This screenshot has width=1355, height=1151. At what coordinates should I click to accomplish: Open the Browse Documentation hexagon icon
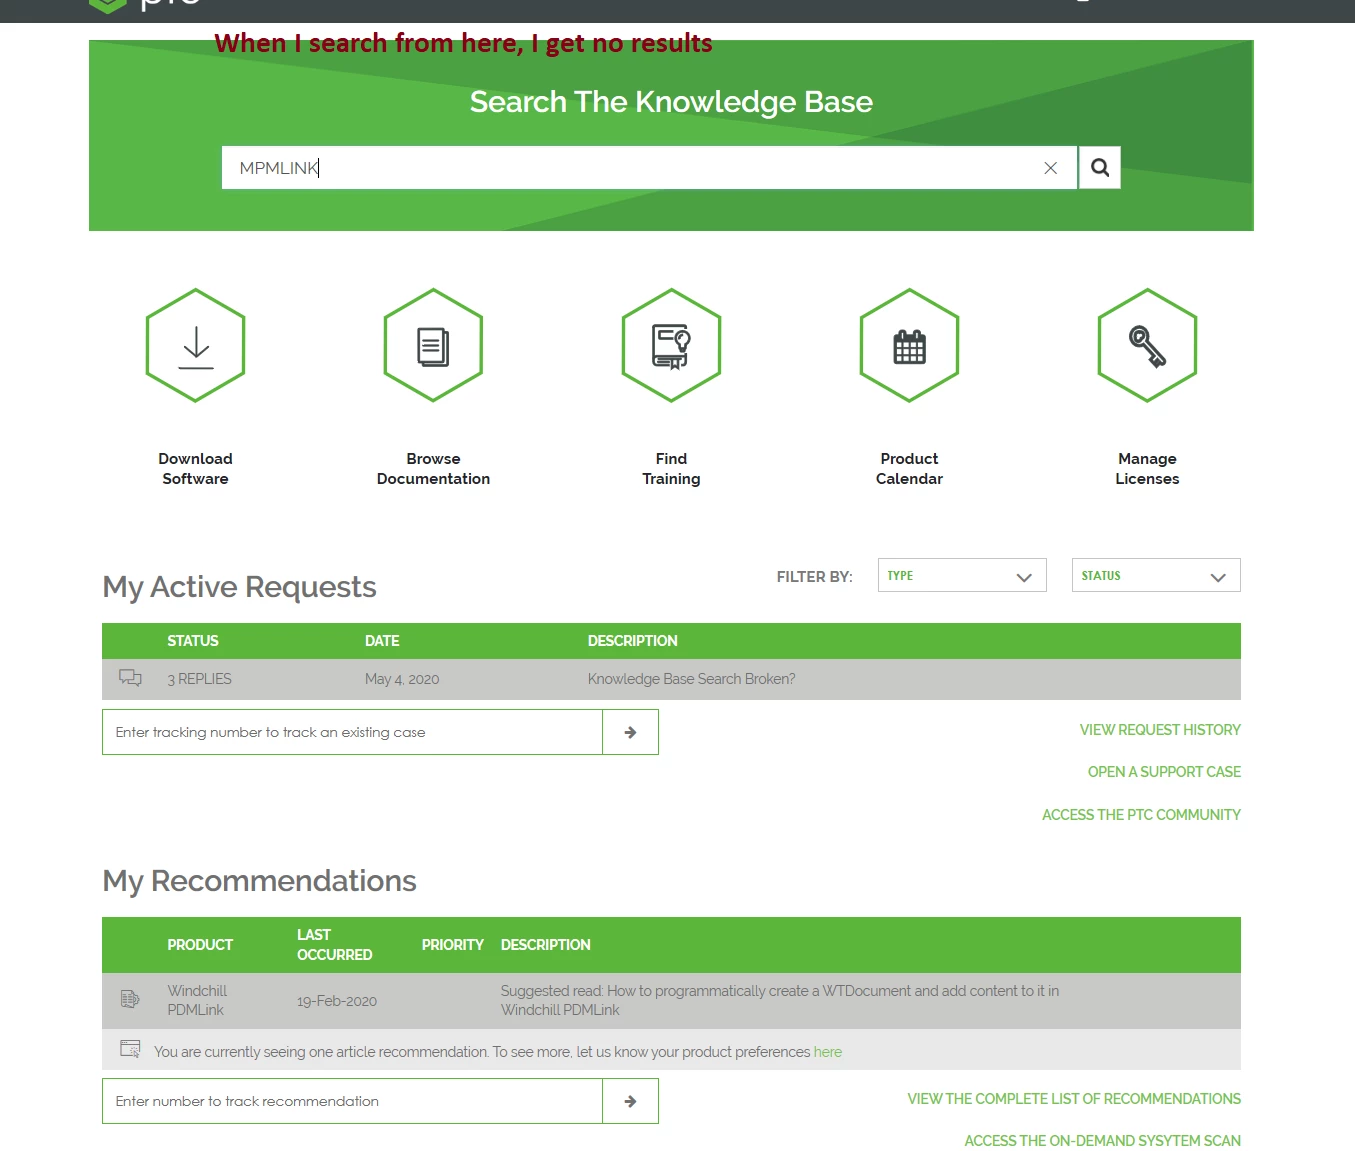[x=433, y=345]
